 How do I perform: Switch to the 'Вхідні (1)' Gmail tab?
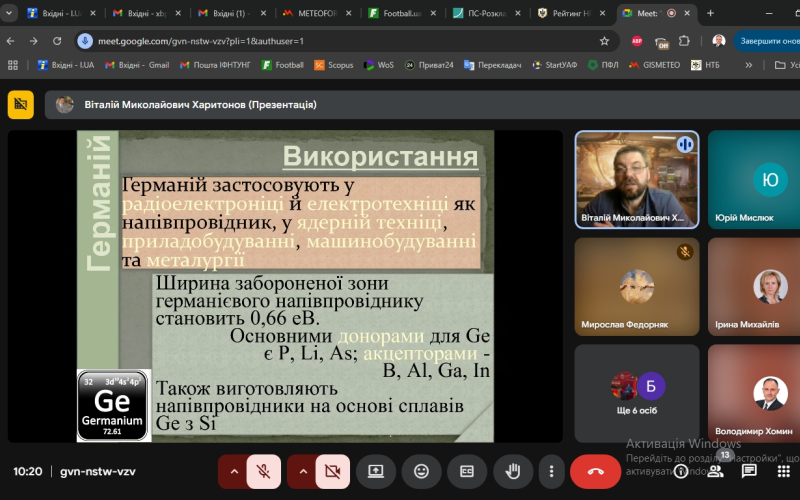click(232, 13)
